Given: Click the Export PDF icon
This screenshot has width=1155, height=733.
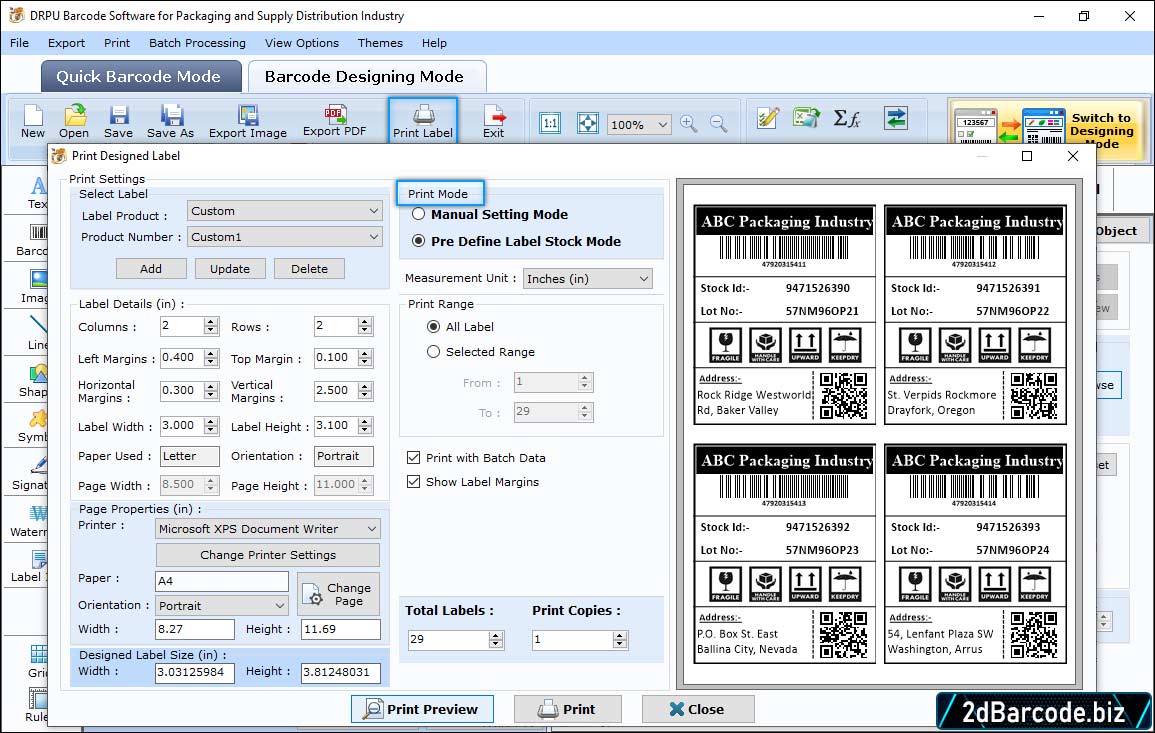Looking at the screenshot, I should click(x=334, y=121).
